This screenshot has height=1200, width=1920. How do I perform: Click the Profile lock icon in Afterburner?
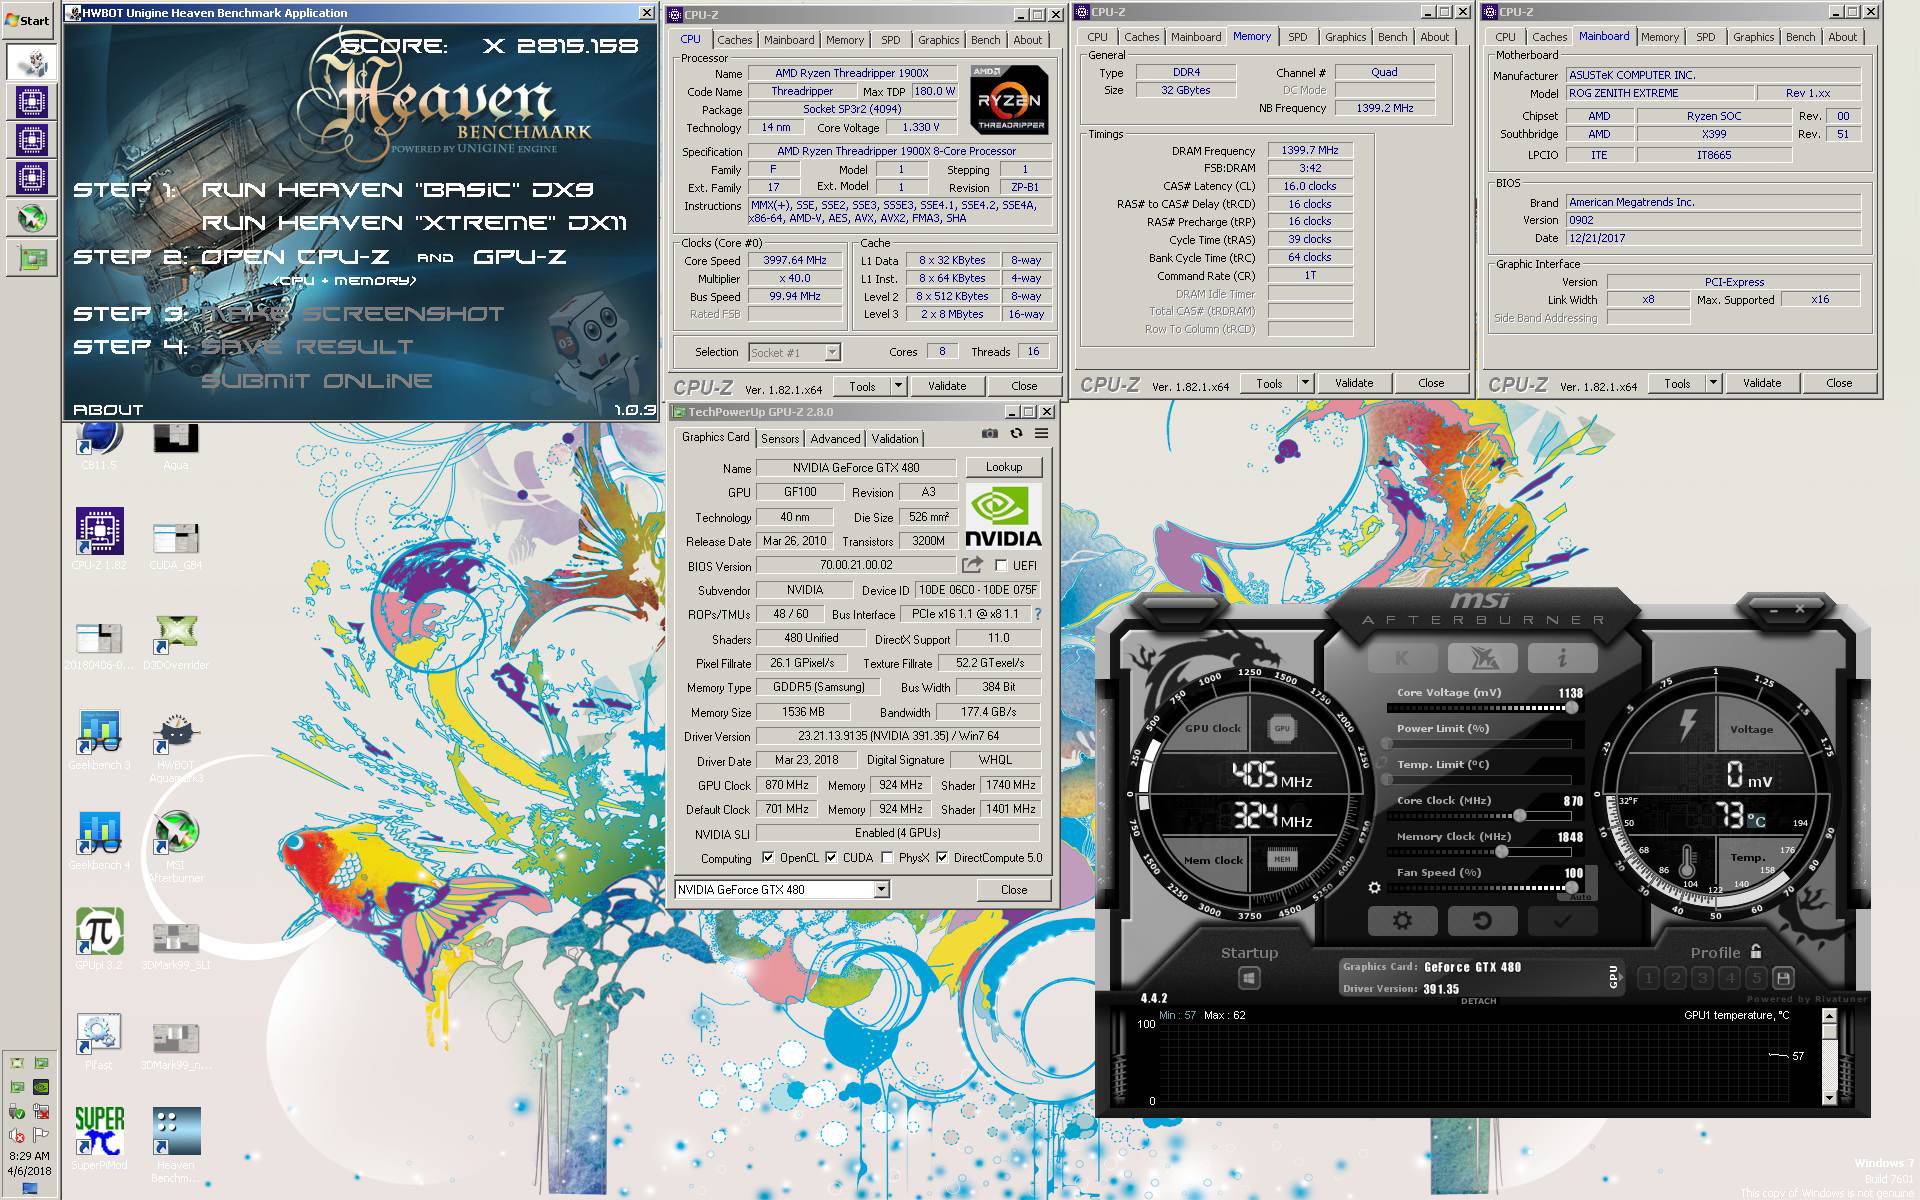(x=1756, y=951)
